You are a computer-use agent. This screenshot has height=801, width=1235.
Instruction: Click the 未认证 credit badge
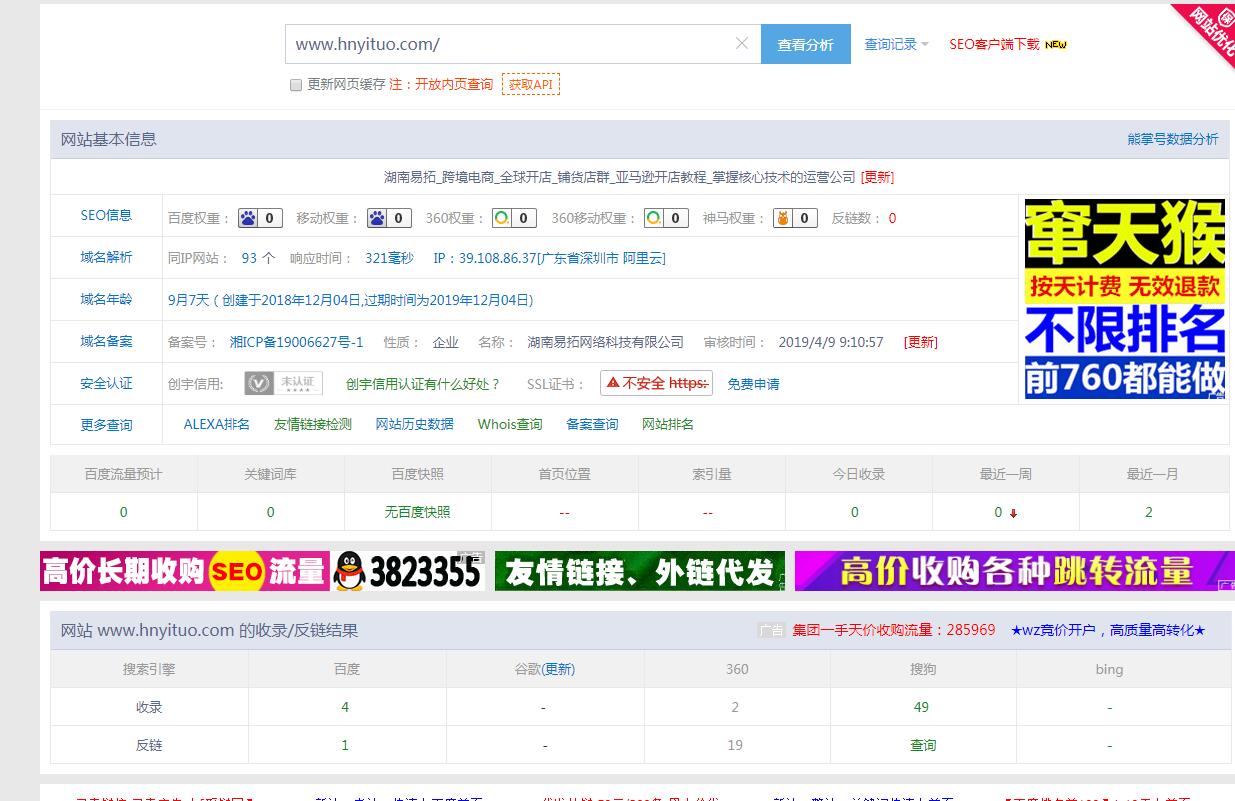[x=283, y=383]
